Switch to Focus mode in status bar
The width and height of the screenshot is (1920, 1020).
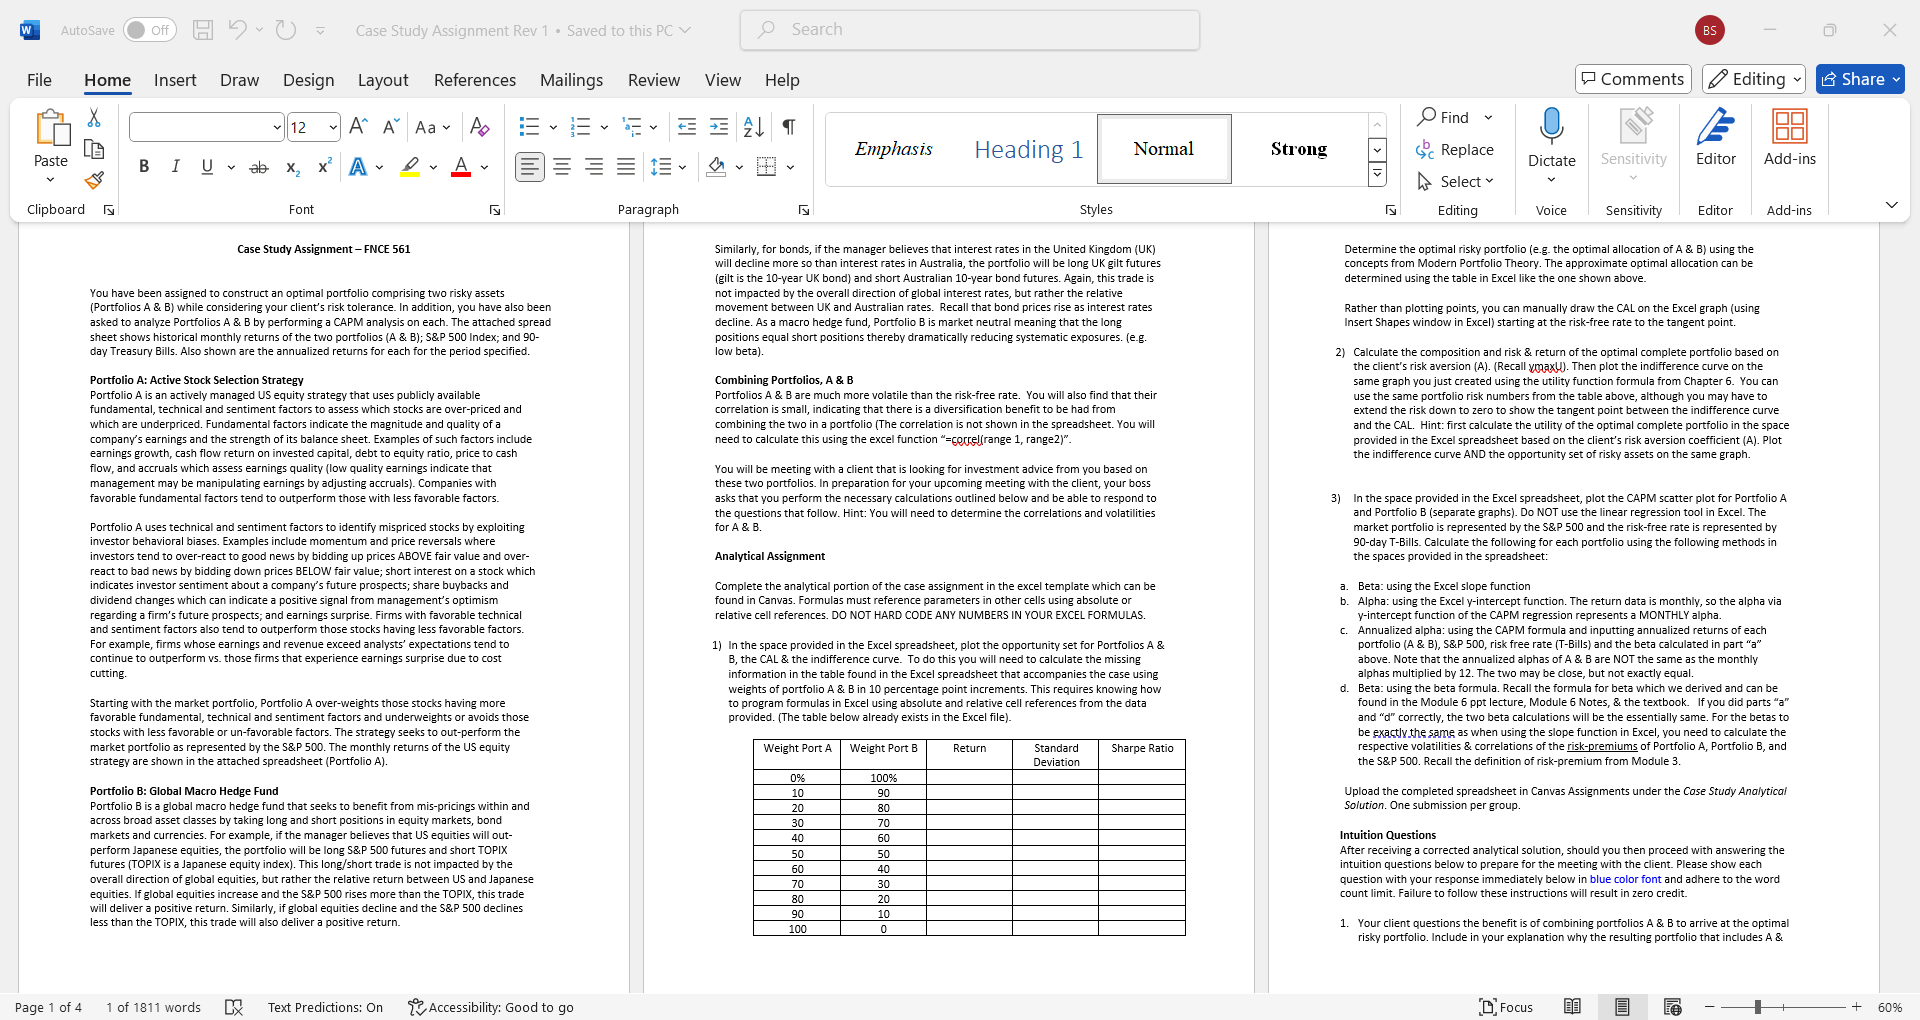(1505, 1007)
